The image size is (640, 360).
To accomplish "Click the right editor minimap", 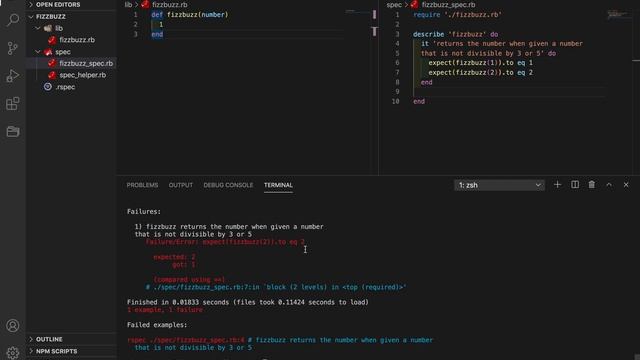I will coord(617,15).
